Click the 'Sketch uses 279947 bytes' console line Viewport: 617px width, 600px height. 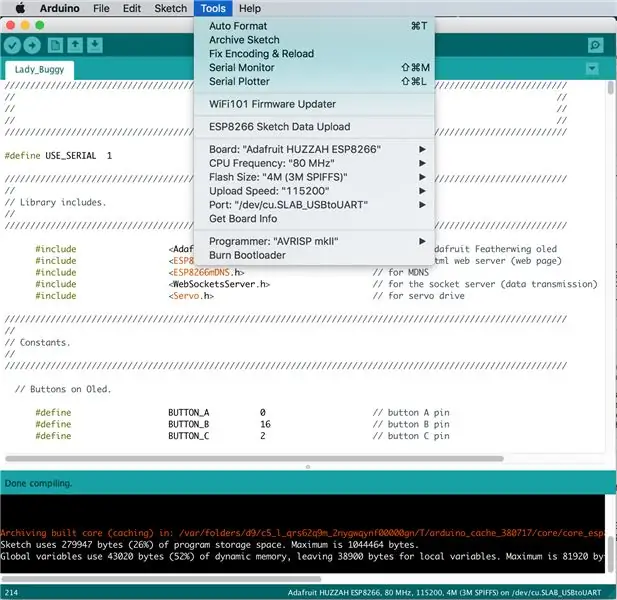click(209, 545)
